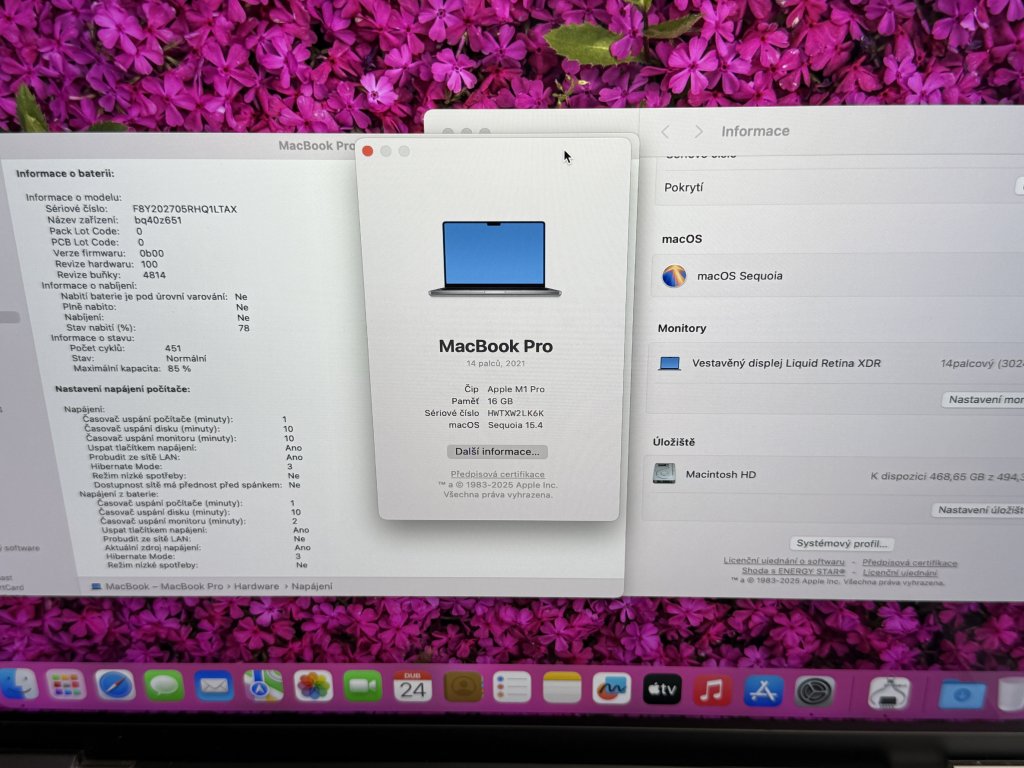Open the Notes app in the Dock
Image resolution: width=1024 pixels, height=768 pixels.
pos(562,688)
